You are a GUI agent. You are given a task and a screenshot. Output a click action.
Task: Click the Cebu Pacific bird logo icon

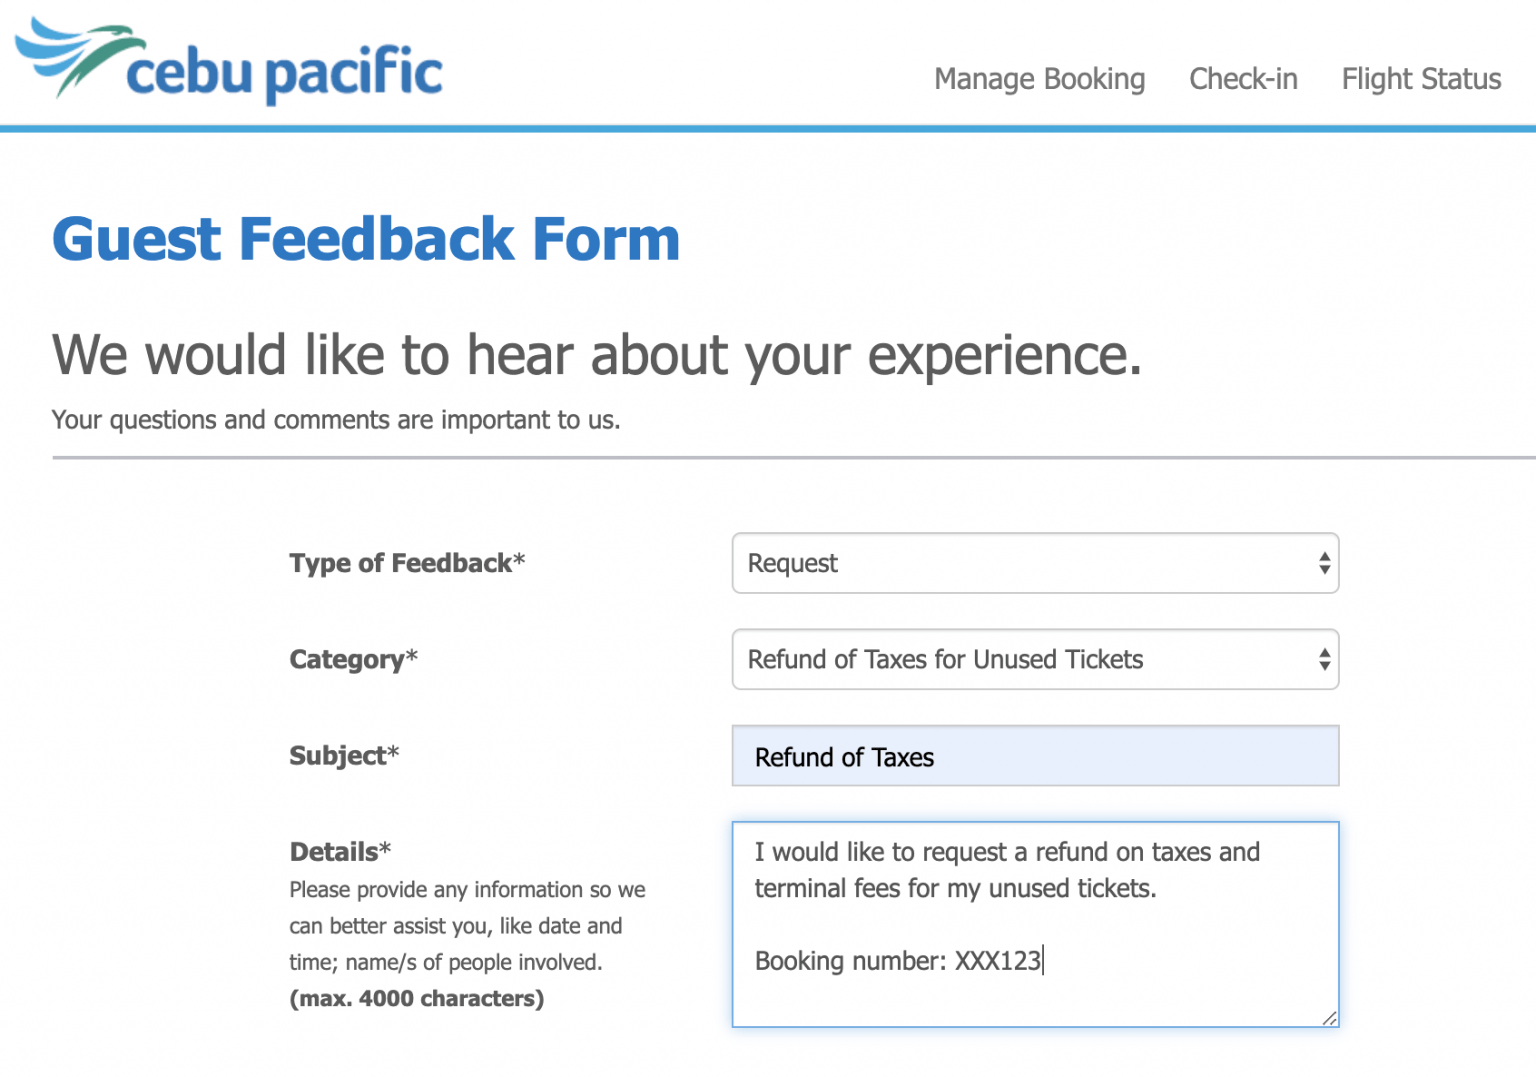click(x=75, y=54)
